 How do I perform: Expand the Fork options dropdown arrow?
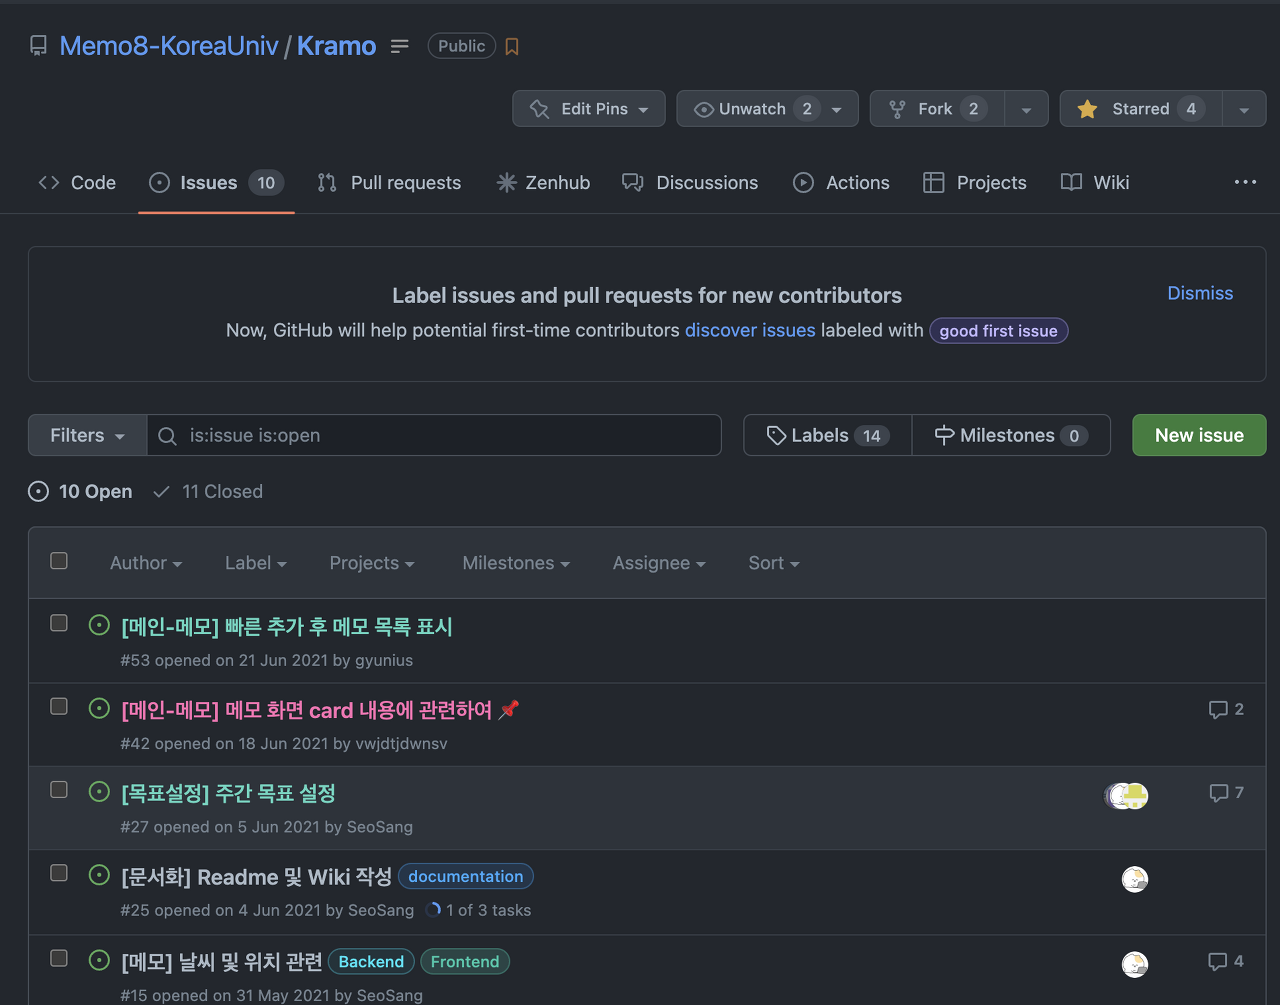click(x=1026, y=109)
